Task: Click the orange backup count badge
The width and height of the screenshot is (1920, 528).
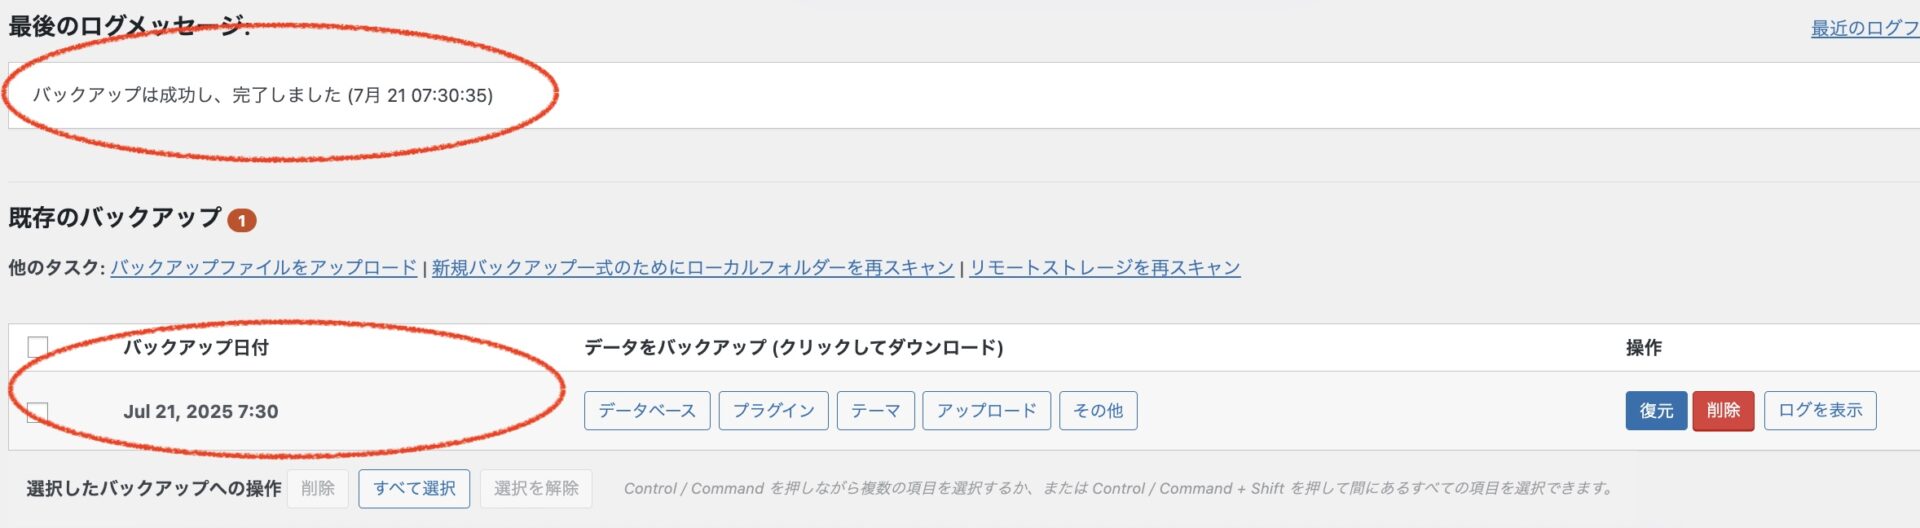Action: pos(242,220)
